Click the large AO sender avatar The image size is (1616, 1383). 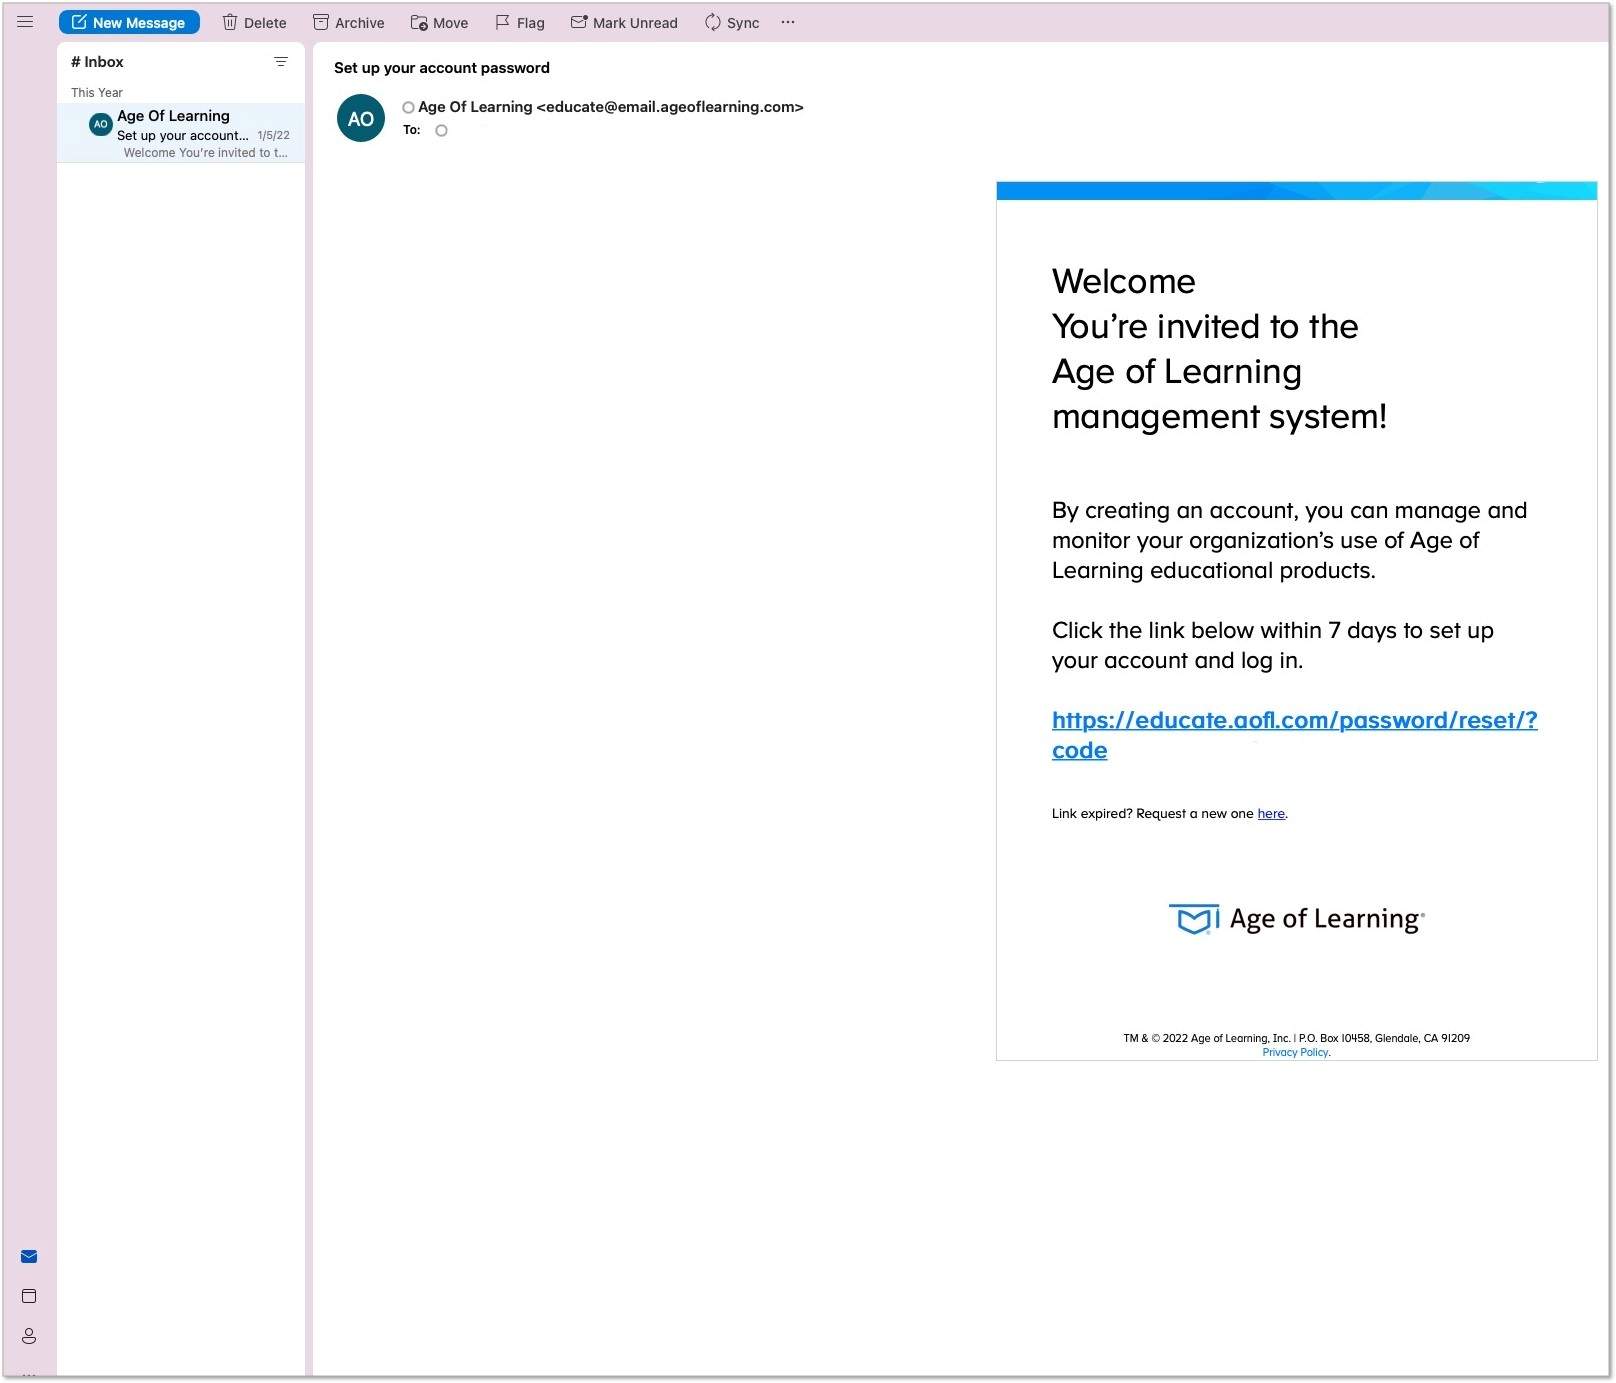[361, 118]
